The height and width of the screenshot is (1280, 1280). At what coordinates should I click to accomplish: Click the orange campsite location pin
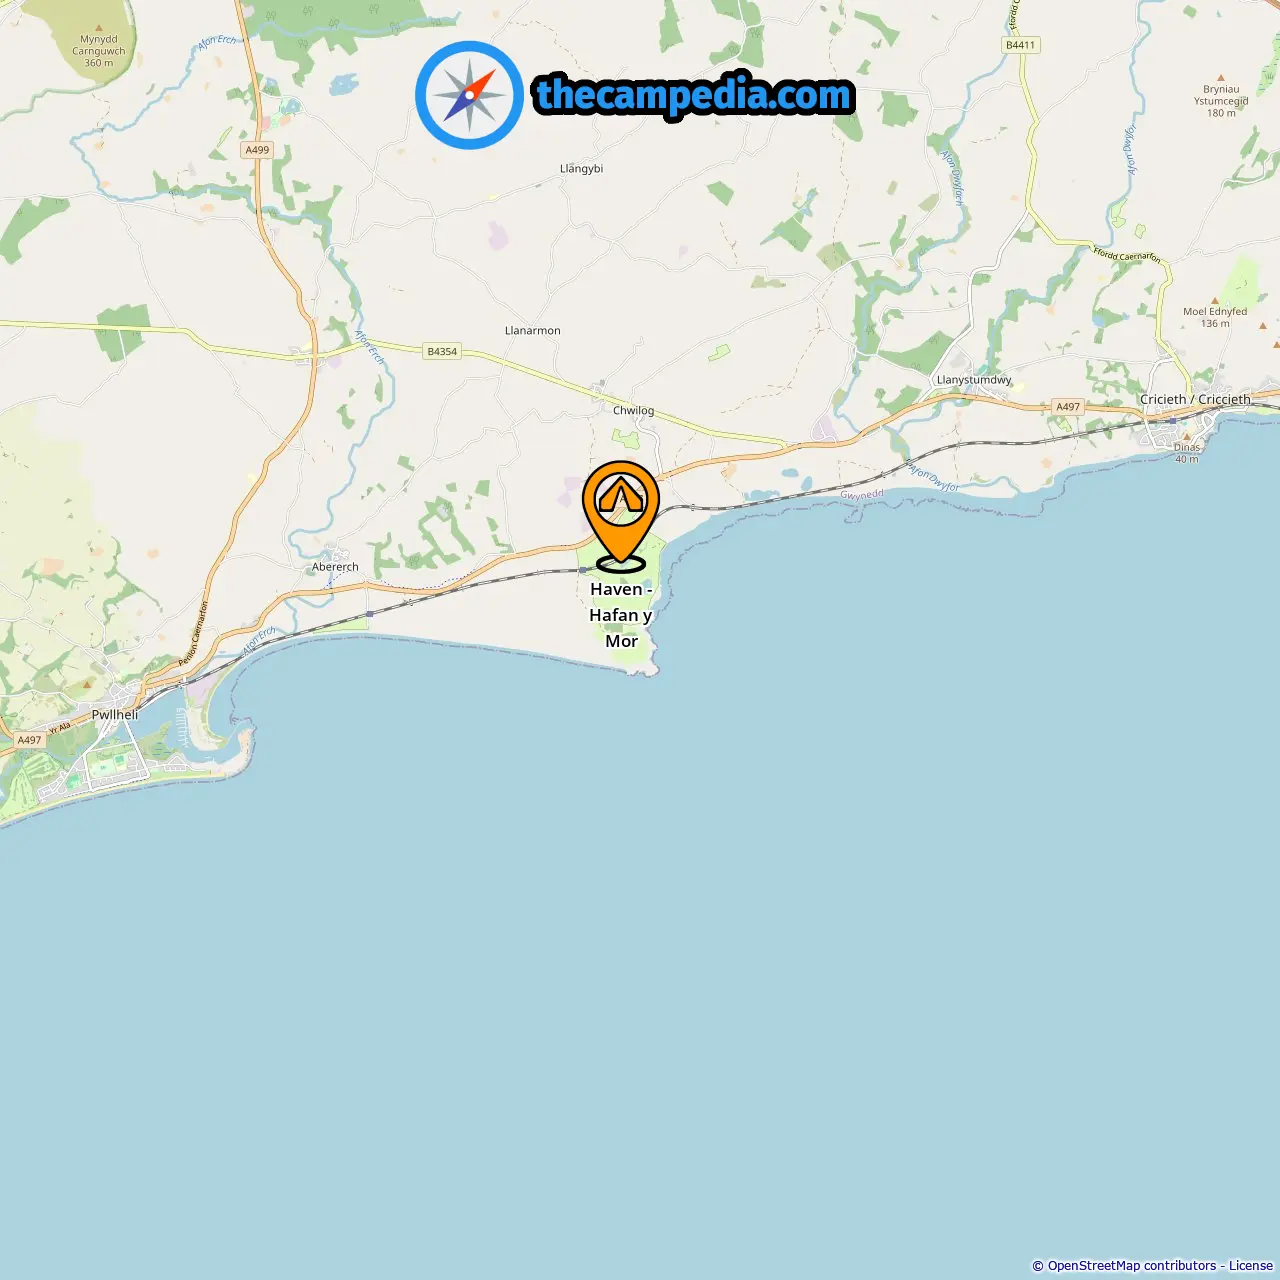(621, 515)
